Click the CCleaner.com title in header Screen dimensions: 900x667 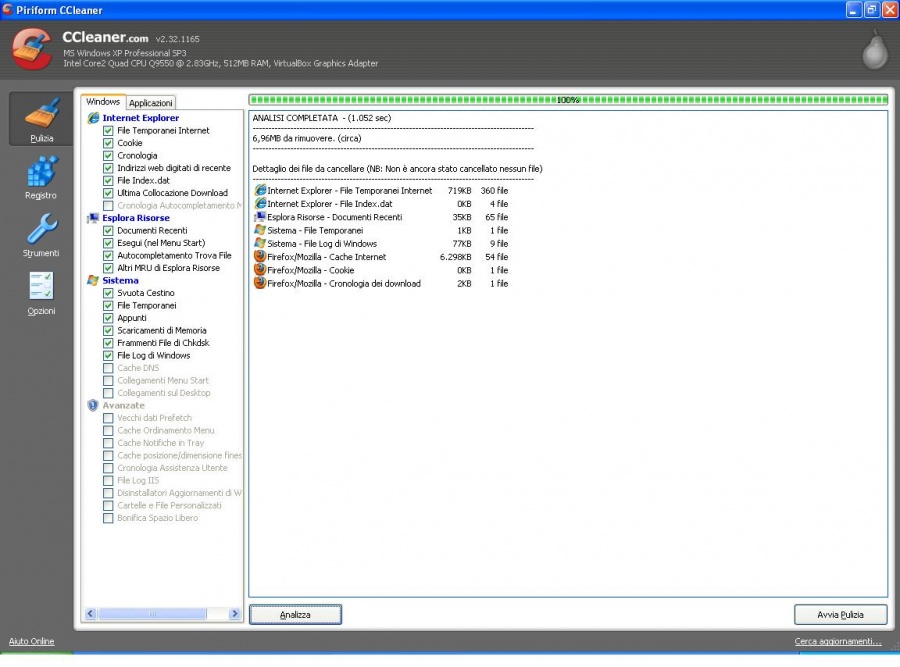[x=105, y=37]
